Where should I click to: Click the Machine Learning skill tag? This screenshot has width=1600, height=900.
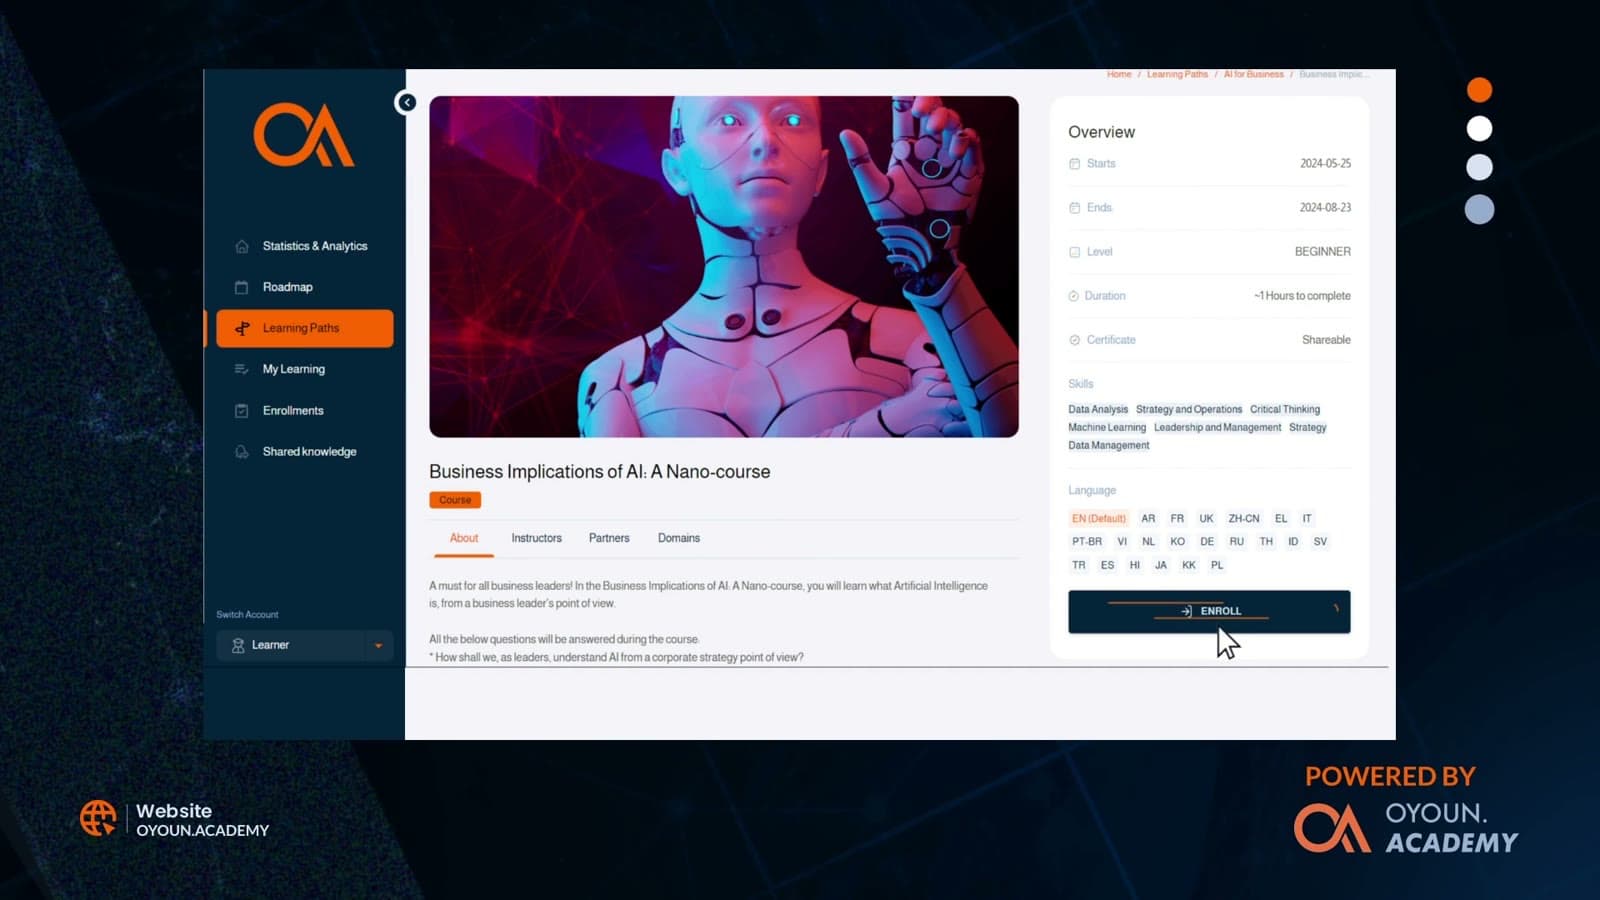coord(1106,427)
